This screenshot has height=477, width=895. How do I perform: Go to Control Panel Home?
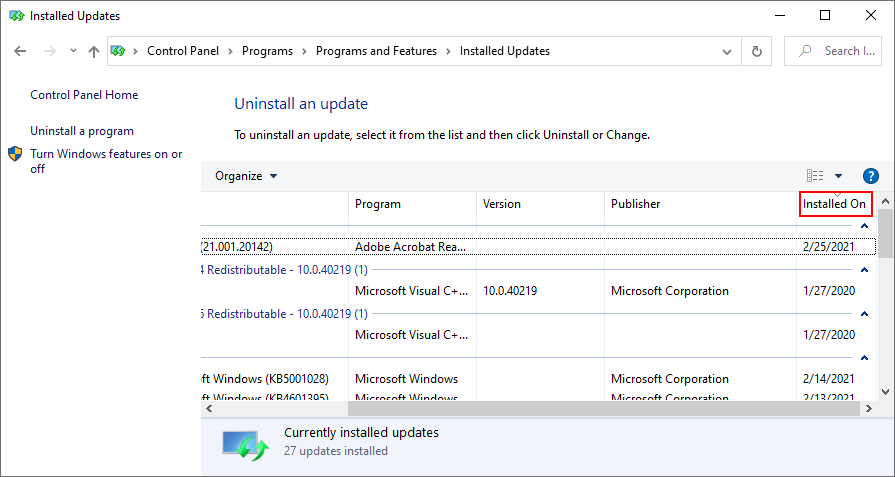(x=84, y=95)
